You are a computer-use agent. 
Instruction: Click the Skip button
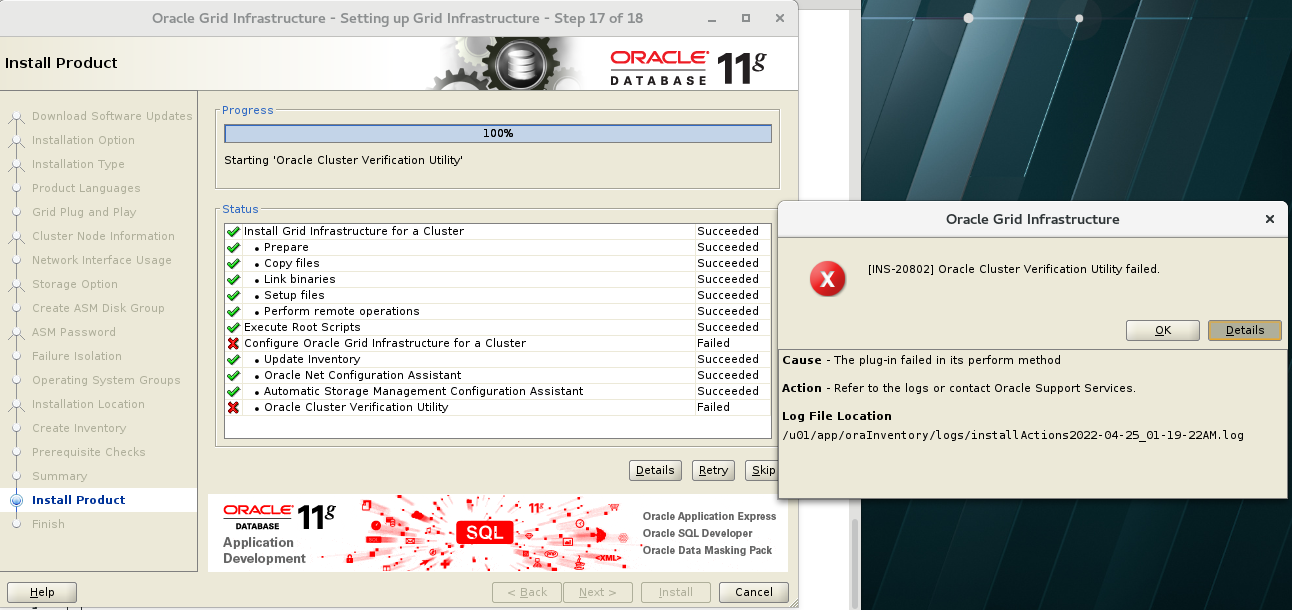tap(762, 470)
